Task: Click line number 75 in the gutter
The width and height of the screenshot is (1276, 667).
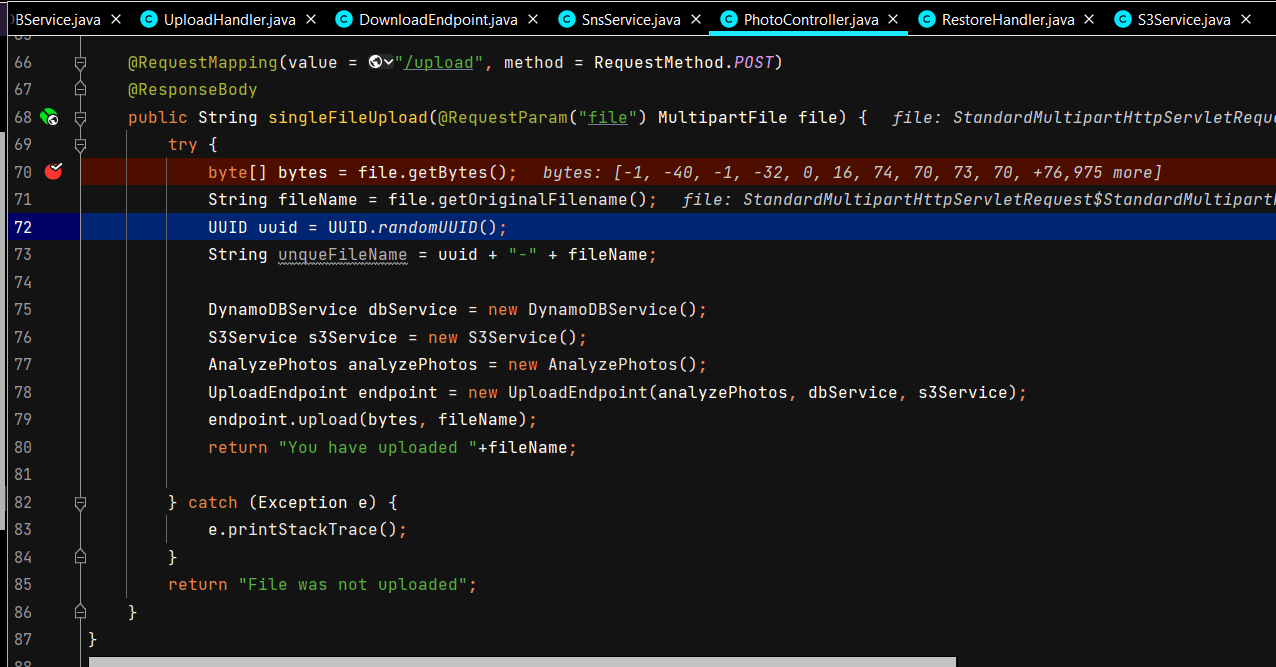Action: pyautogui.click(x=23, y=309)
